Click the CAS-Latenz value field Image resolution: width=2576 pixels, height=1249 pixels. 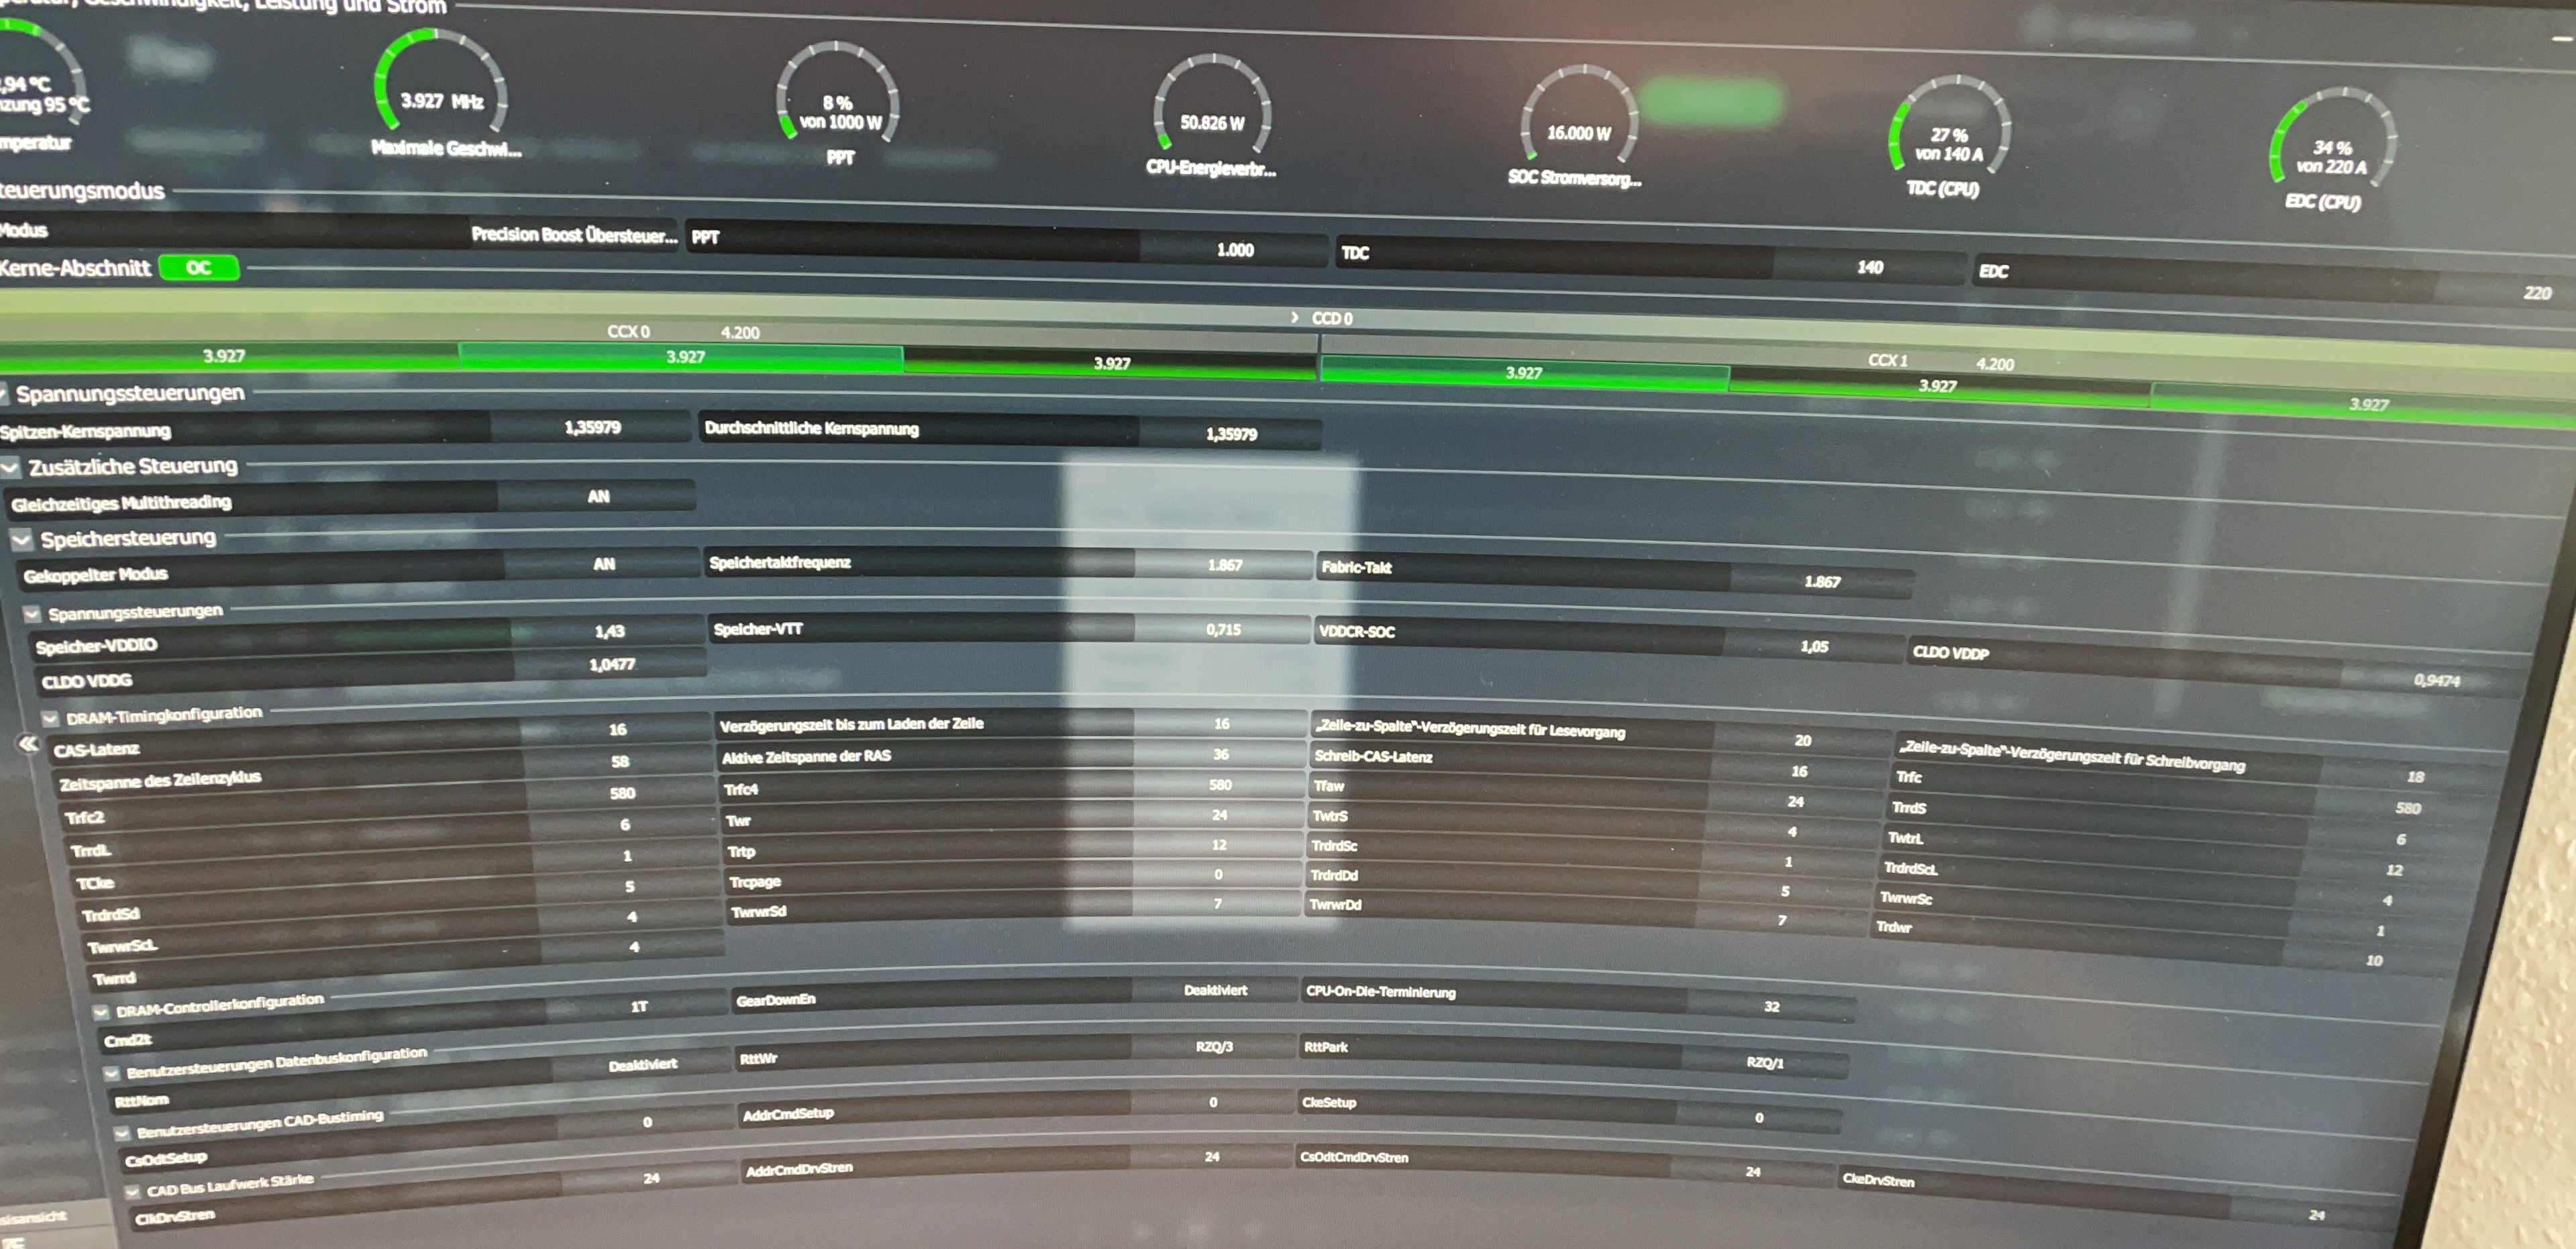(618, 729)
